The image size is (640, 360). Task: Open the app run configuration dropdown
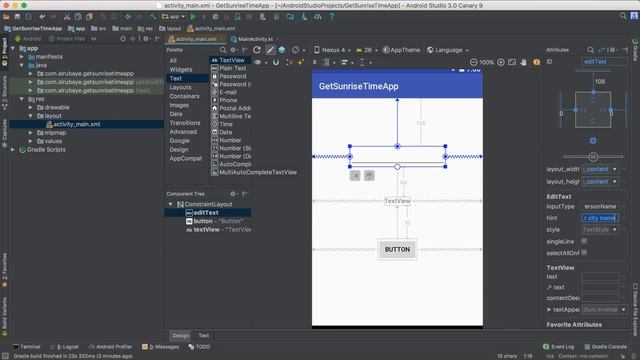pos(173,17)
